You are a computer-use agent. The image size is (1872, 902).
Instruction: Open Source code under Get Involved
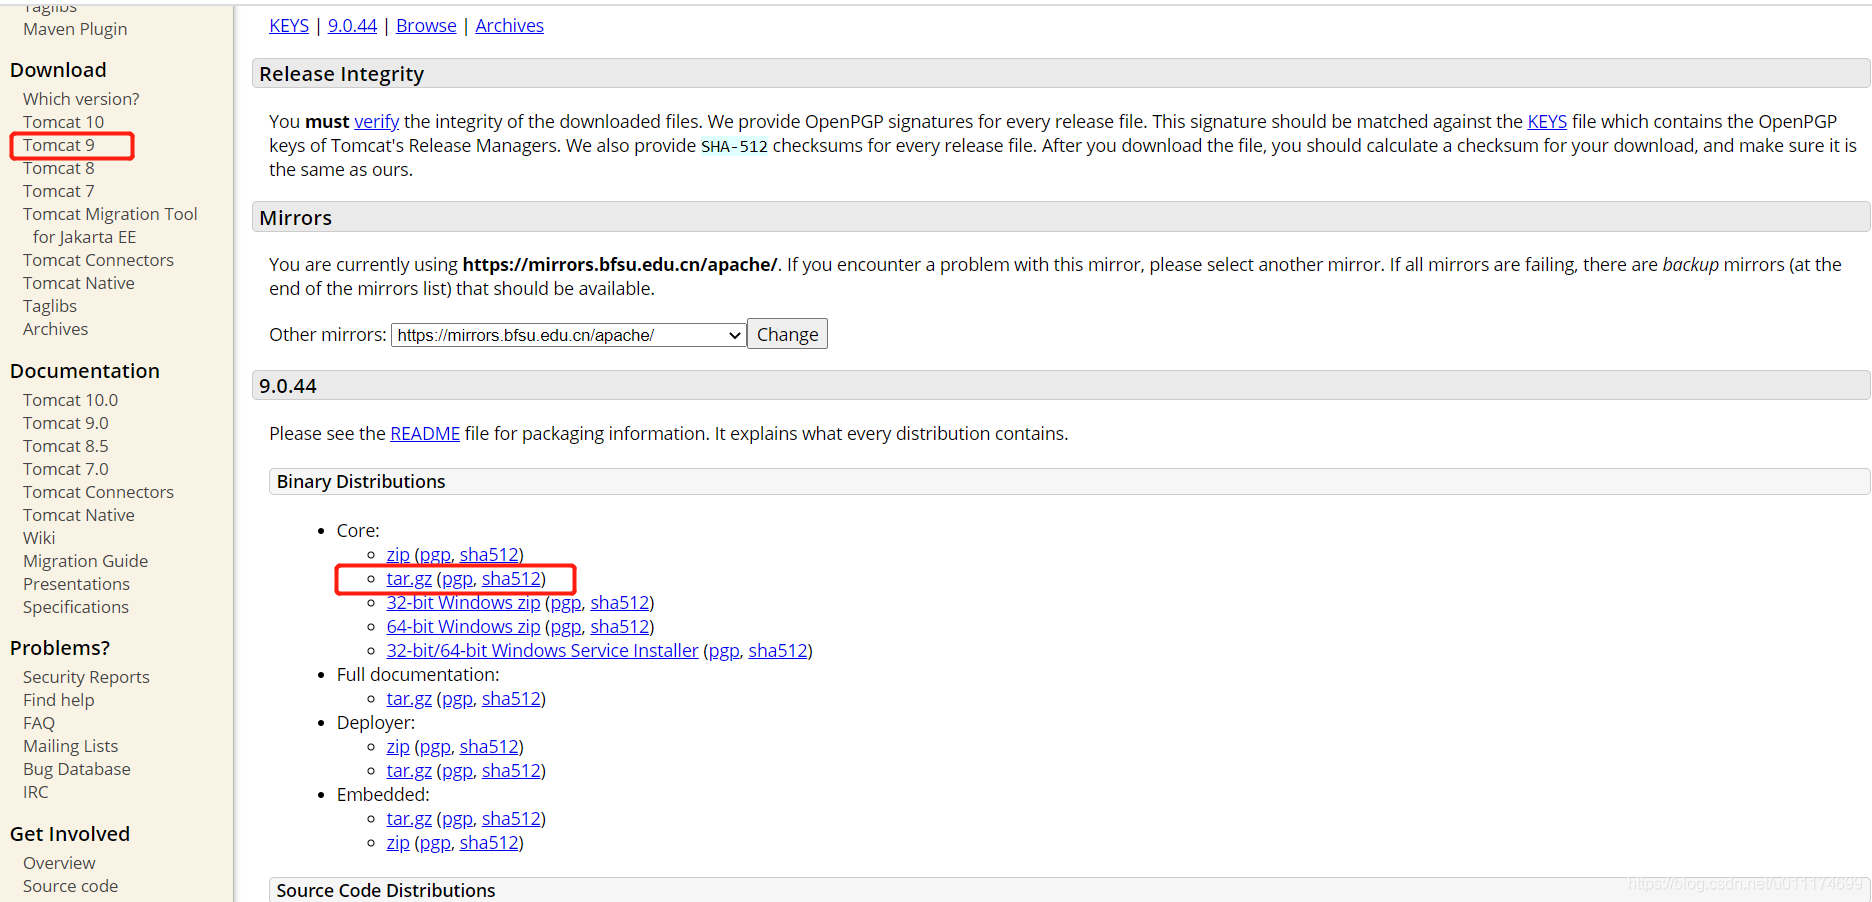tap(70, 886)
